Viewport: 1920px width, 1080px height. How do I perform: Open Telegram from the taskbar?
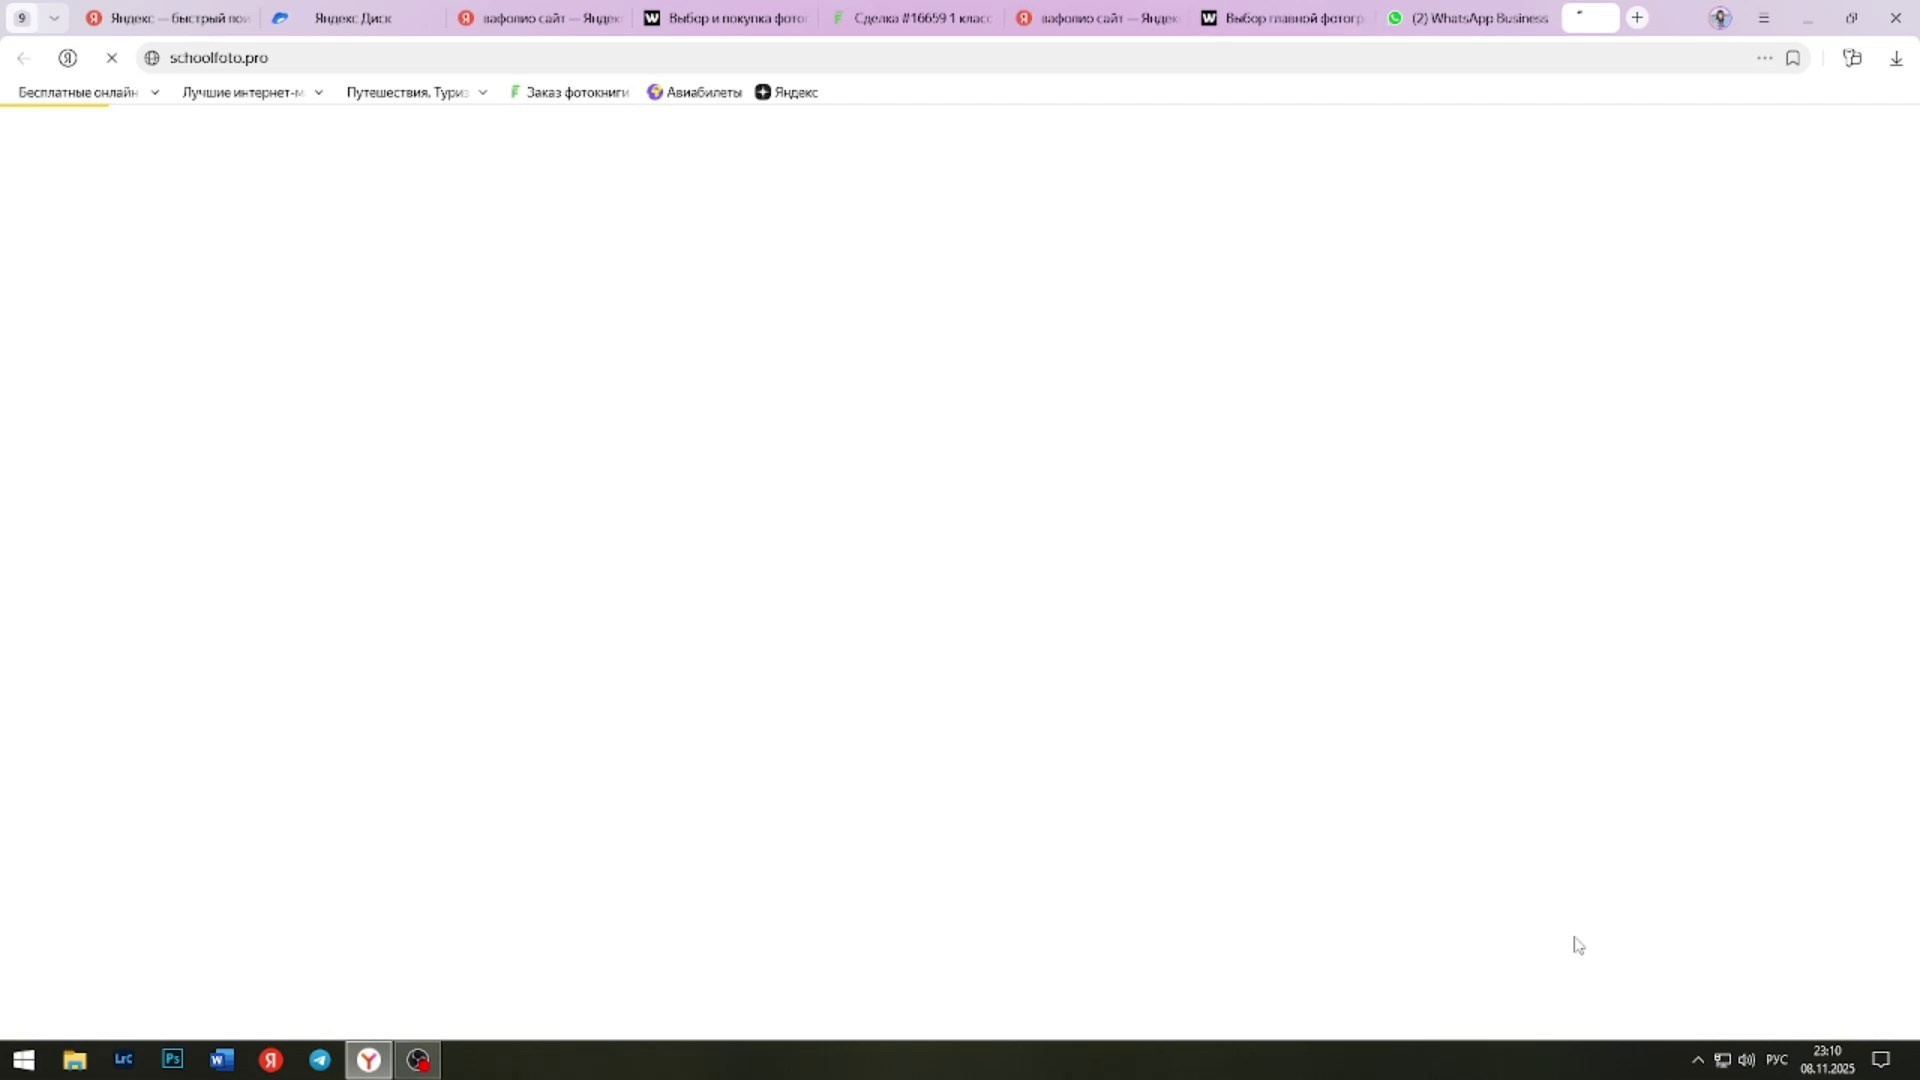(x=320, y=1060)
